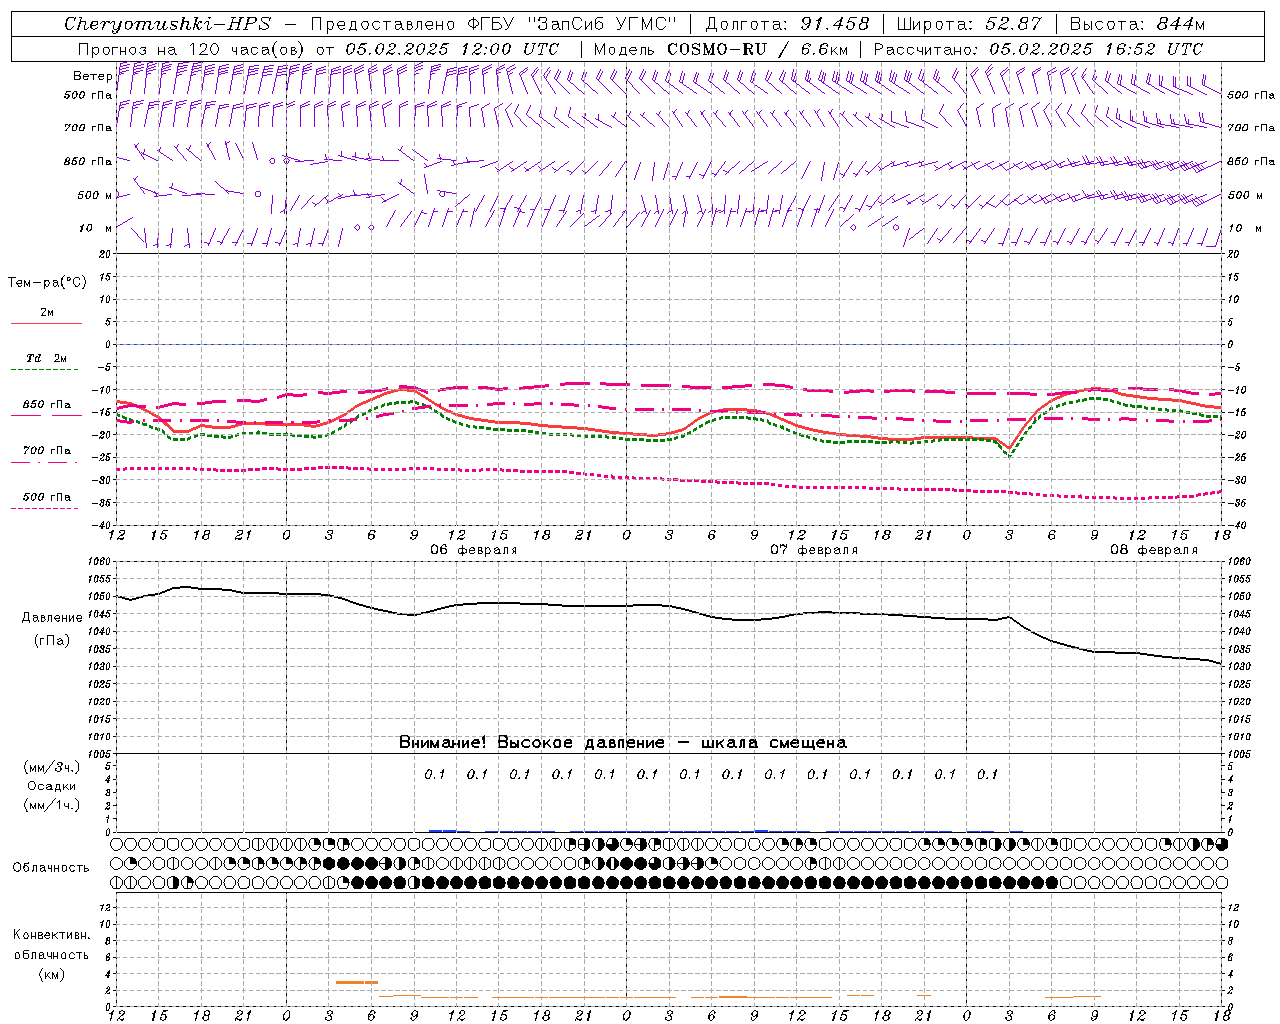Click the model name COSMO-RU / 6.6км

coord(758,49)
